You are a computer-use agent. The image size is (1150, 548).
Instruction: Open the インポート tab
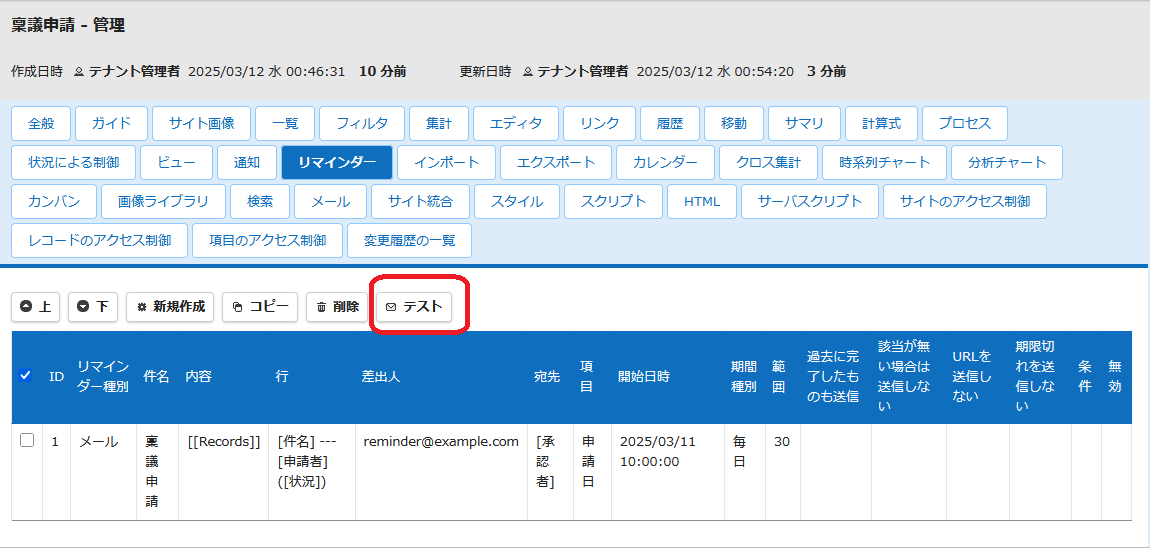[447, 162]
